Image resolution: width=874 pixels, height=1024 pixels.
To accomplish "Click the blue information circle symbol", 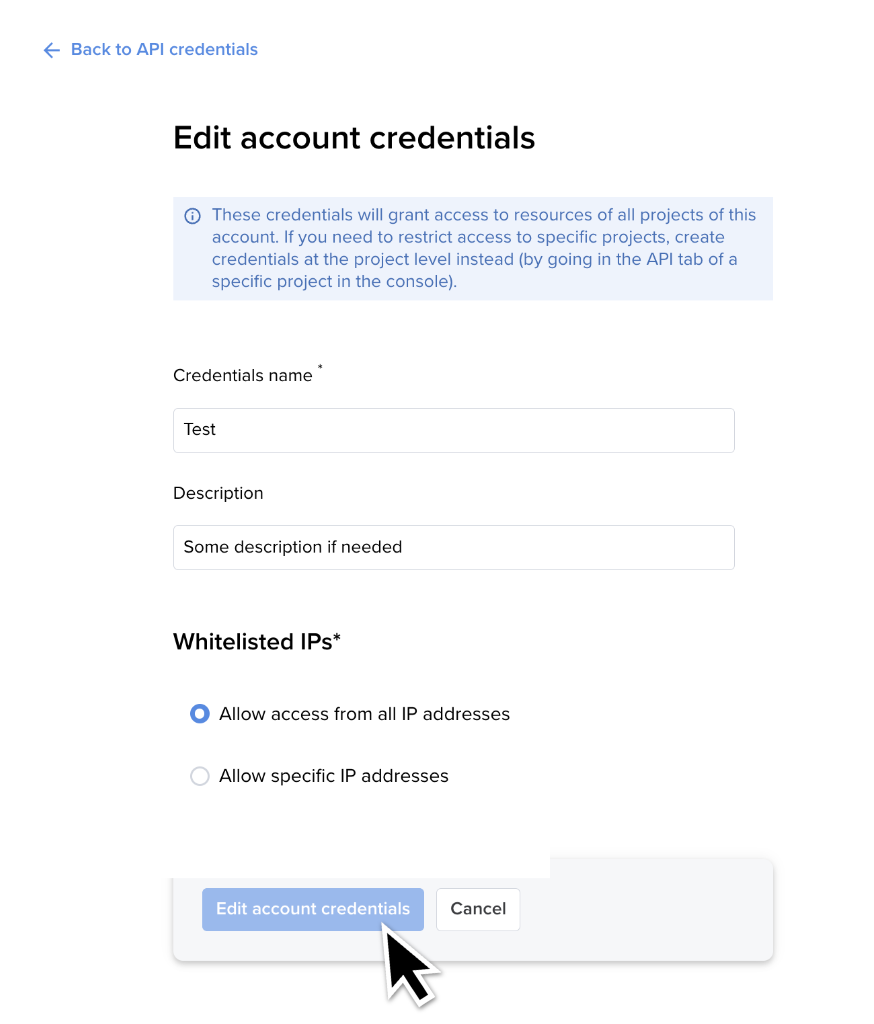I will [190, 215].
